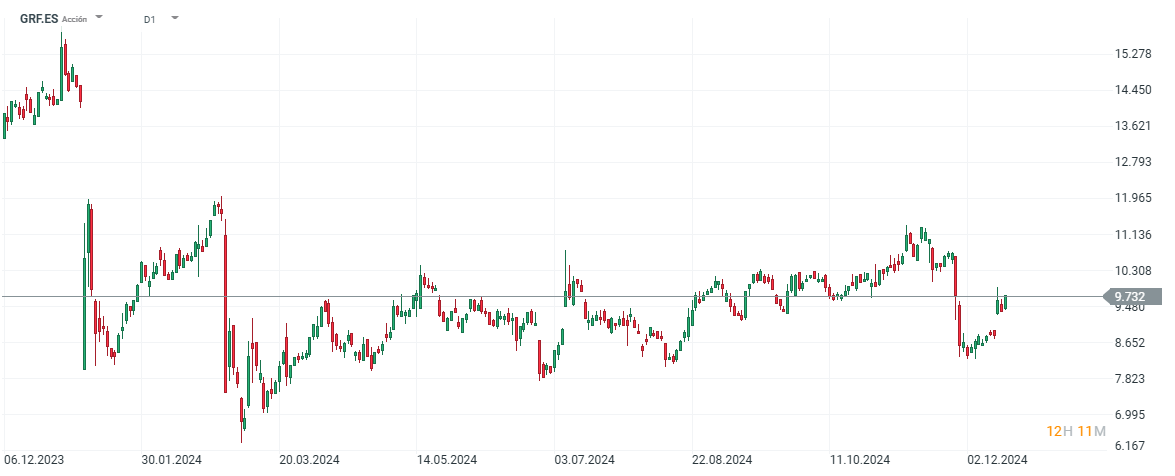The image size is (1175, 476).
Task: Click the 02.12.2024 date on axis
Action: coord(997,460)
